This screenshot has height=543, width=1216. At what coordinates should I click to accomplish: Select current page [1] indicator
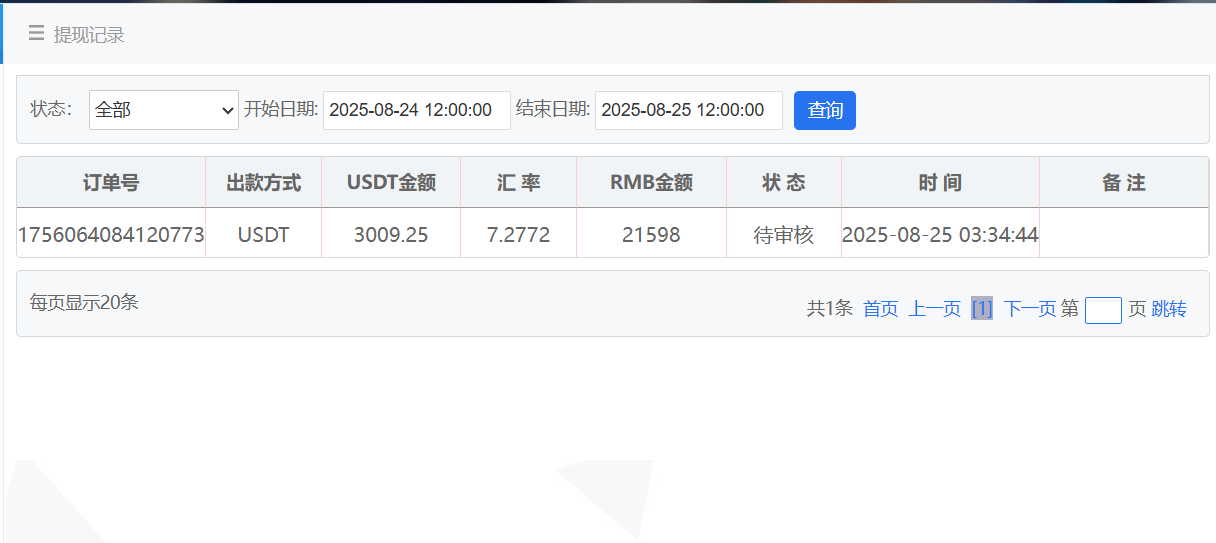click(982, 309)
